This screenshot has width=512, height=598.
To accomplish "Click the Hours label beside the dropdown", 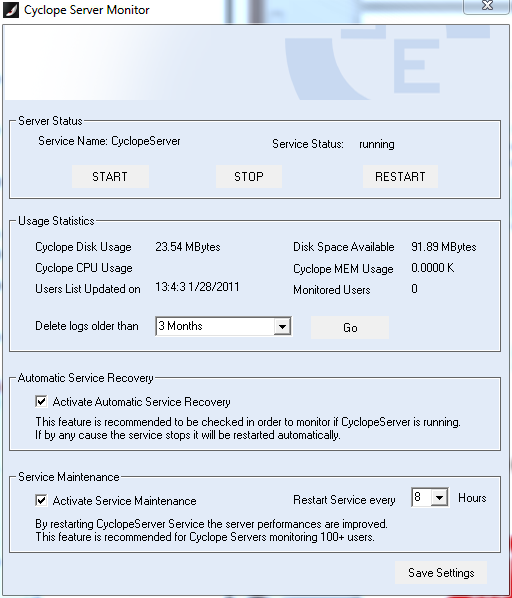I will coord(472,498).
